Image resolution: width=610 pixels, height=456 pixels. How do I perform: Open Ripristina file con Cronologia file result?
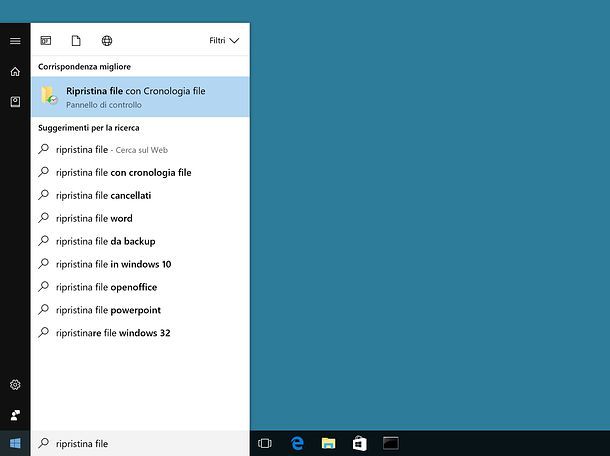coord(140,97)
